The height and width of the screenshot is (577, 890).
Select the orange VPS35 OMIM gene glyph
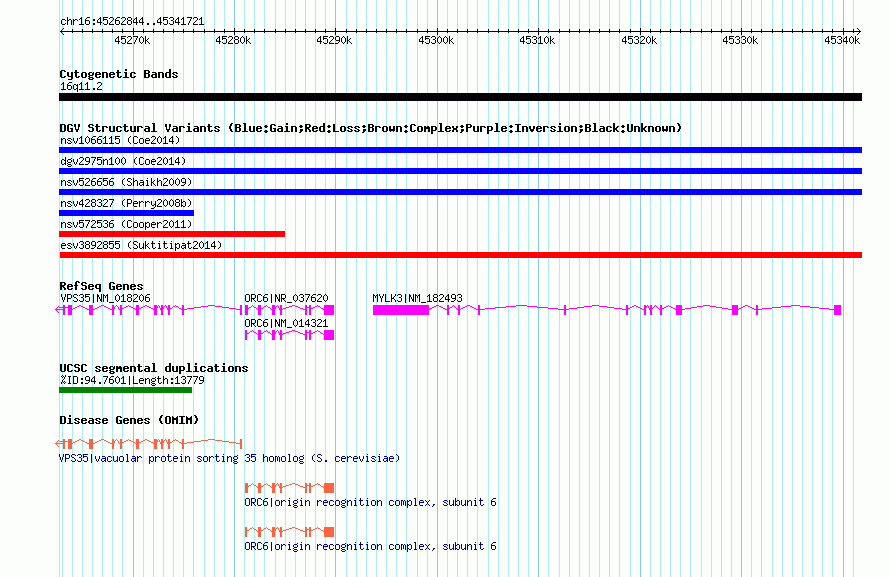(149, 443)
